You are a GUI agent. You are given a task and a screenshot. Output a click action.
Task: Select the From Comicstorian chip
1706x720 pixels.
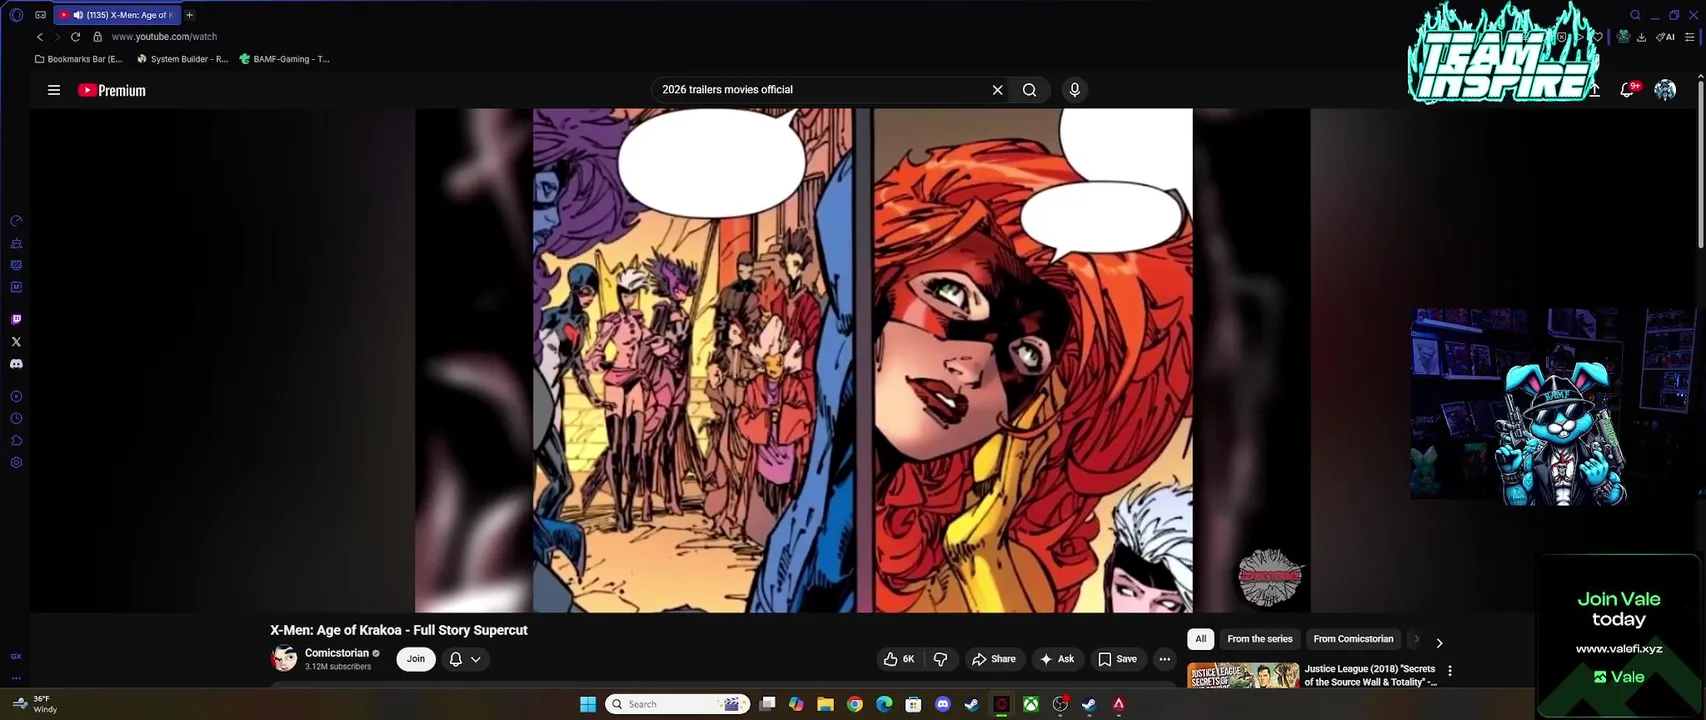point(1353,639)
